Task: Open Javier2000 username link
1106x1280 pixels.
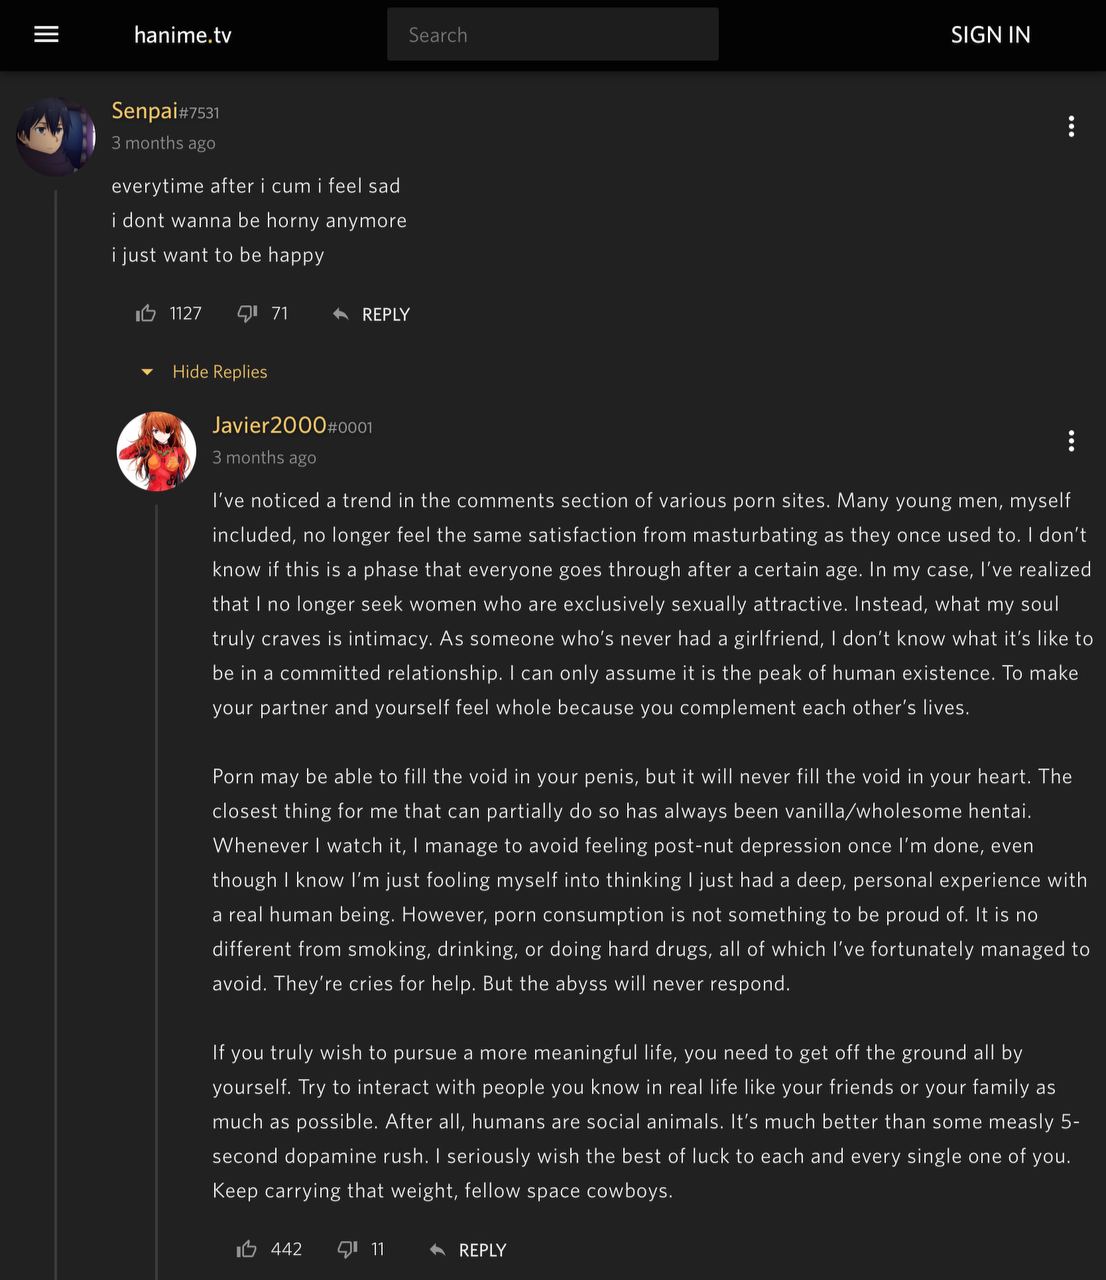Action: tap(269, 425)
